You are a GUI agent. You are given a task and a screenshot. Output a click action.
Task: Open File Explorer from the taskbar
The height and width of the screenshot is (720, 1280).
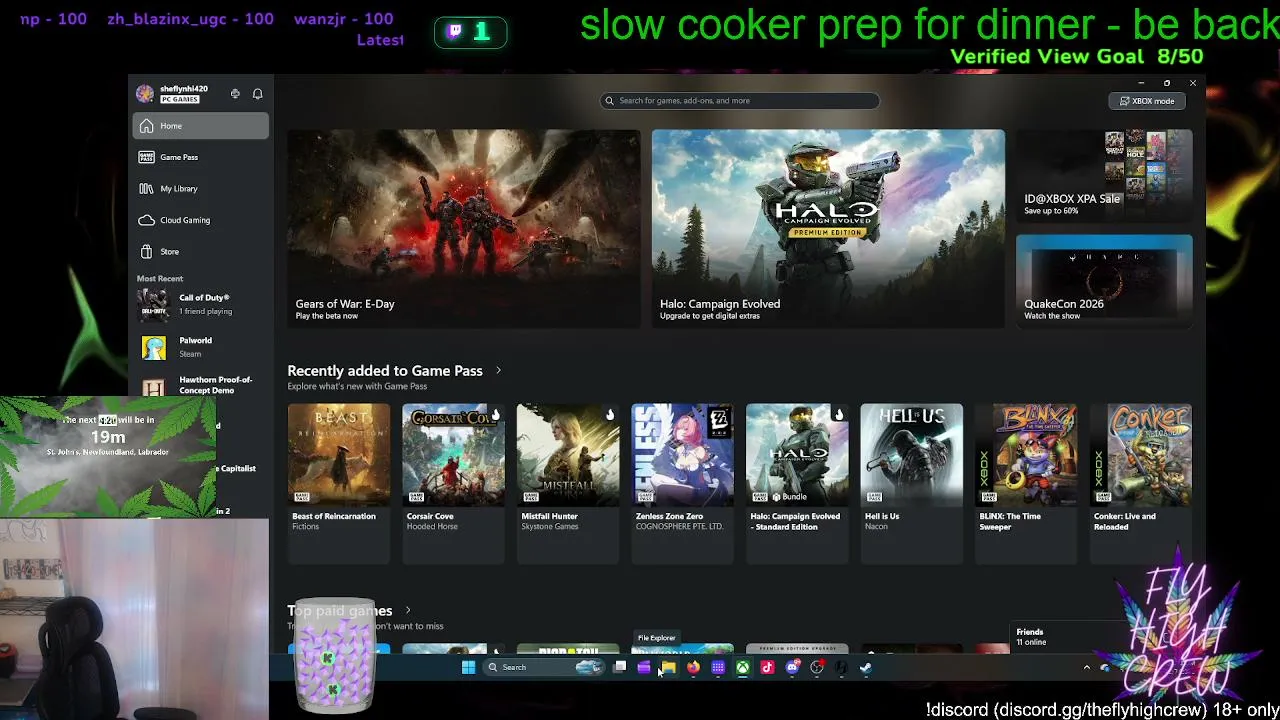668,668
